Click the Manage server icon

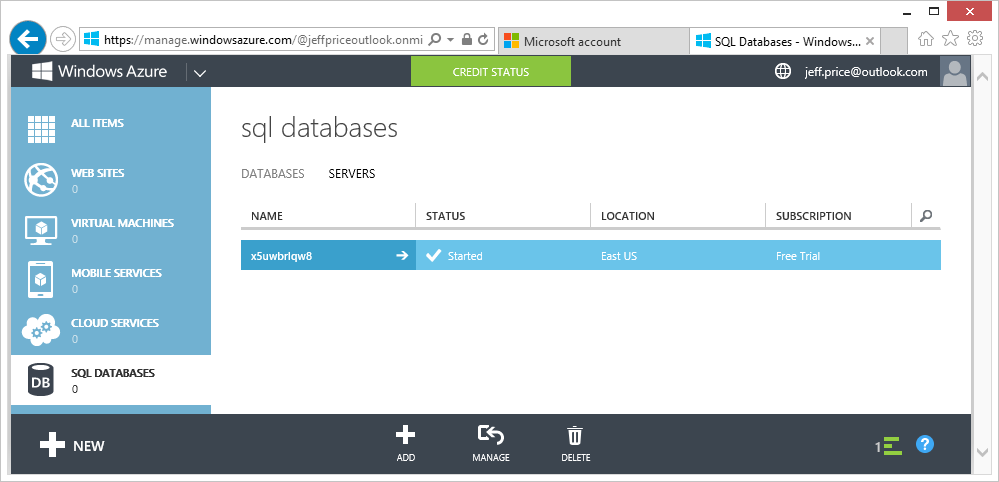(x=491, y=436)
